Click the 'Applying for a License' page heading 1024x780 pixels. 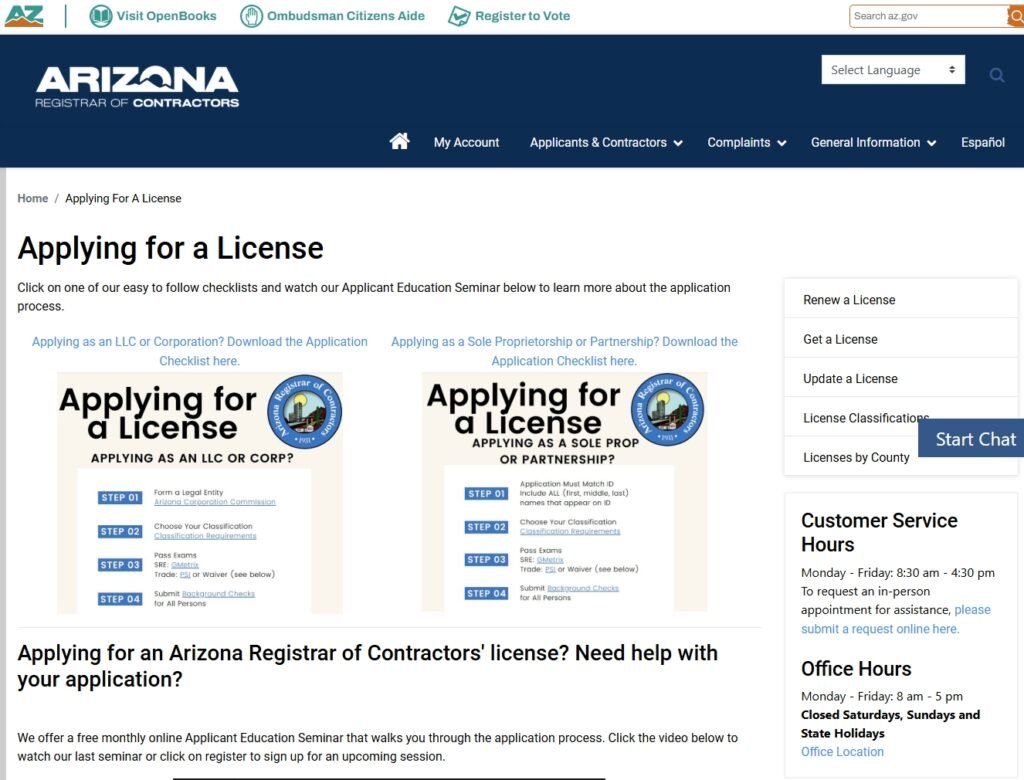[170, 248]
